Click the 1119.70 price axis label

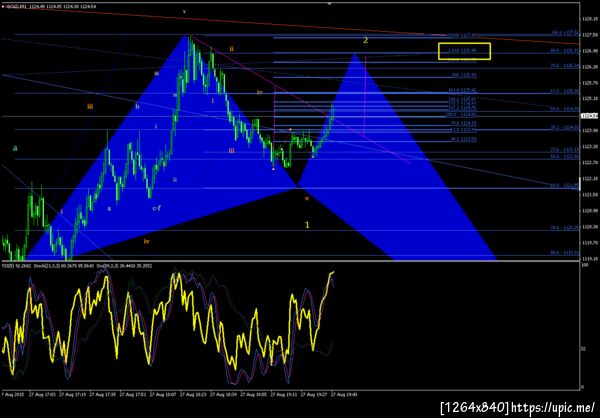(590, 243)
